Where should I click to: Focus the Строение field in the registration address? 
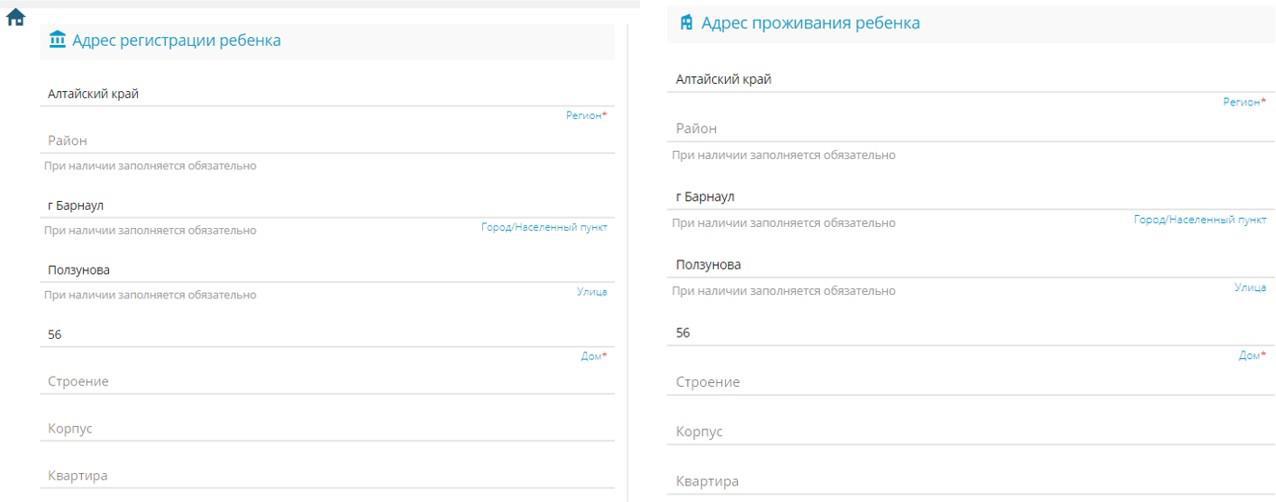[x=327, y=382]
